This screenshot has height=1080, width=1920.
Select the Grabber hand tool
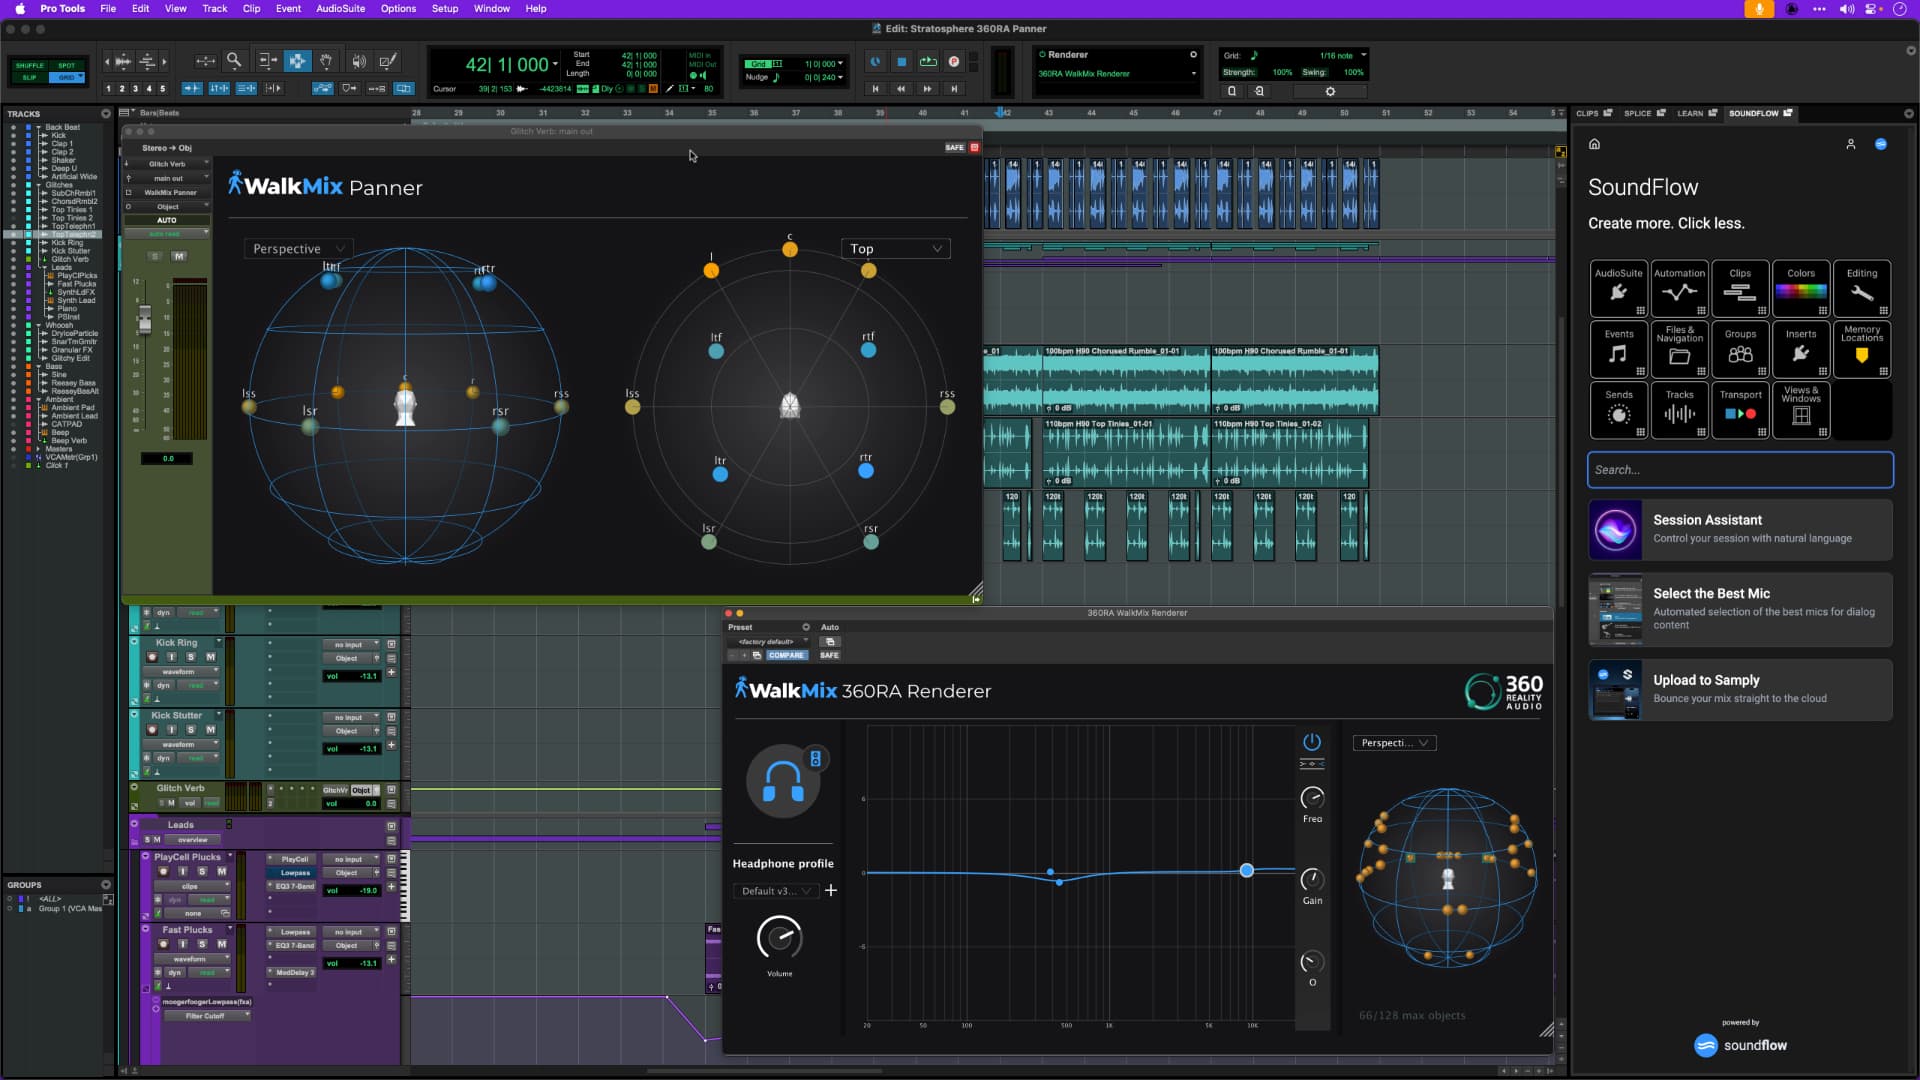pos(326,61)
